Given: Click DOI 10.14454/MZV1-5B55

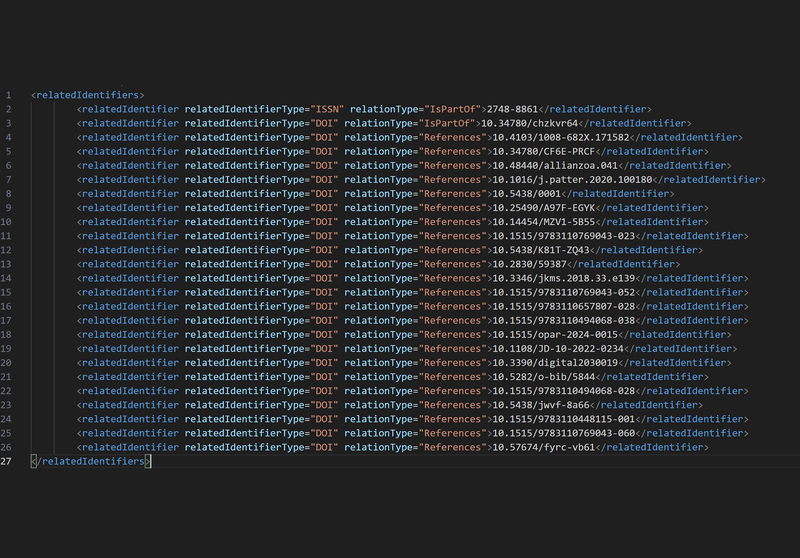Looking at the screenshot, I should pyautogui.click(x=544, y=222).
